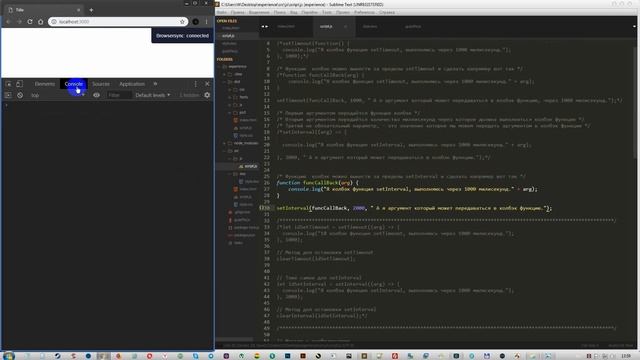
Task: Close the 'Title' browser tab
Action: 78,10
